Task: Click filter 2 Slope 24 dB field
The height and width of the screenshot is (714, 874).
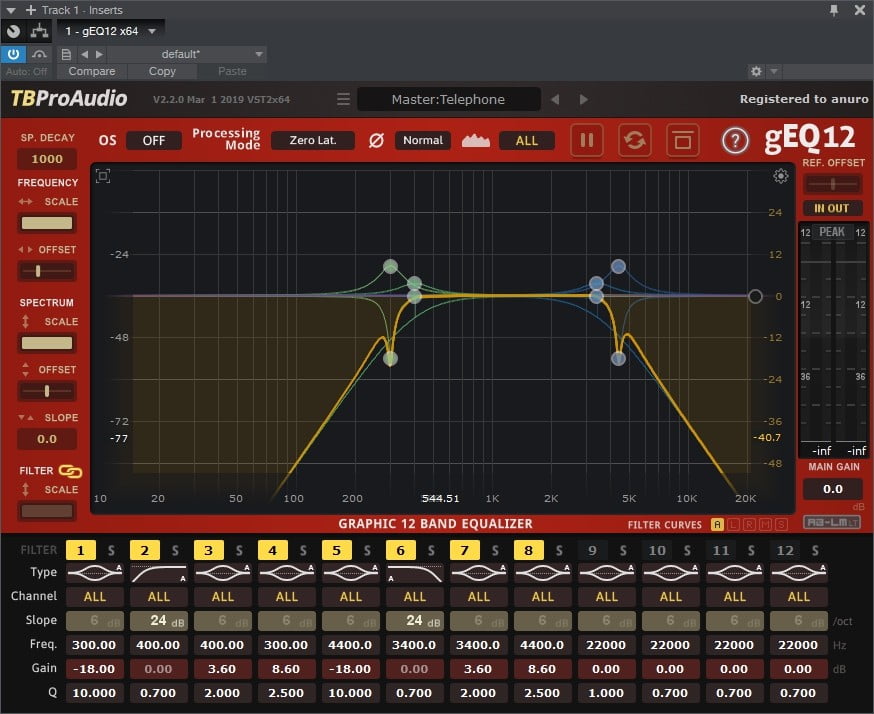Action: [158, 621]
